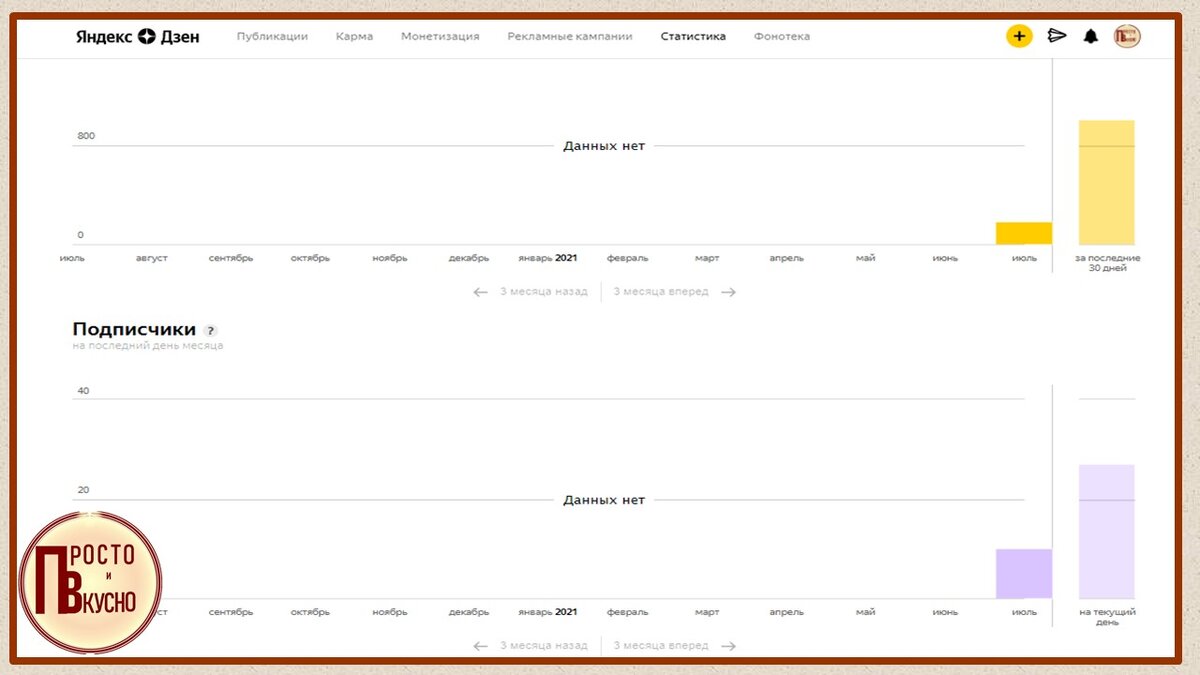Click the question mark next to Подписчики

(x=210, y=330)
